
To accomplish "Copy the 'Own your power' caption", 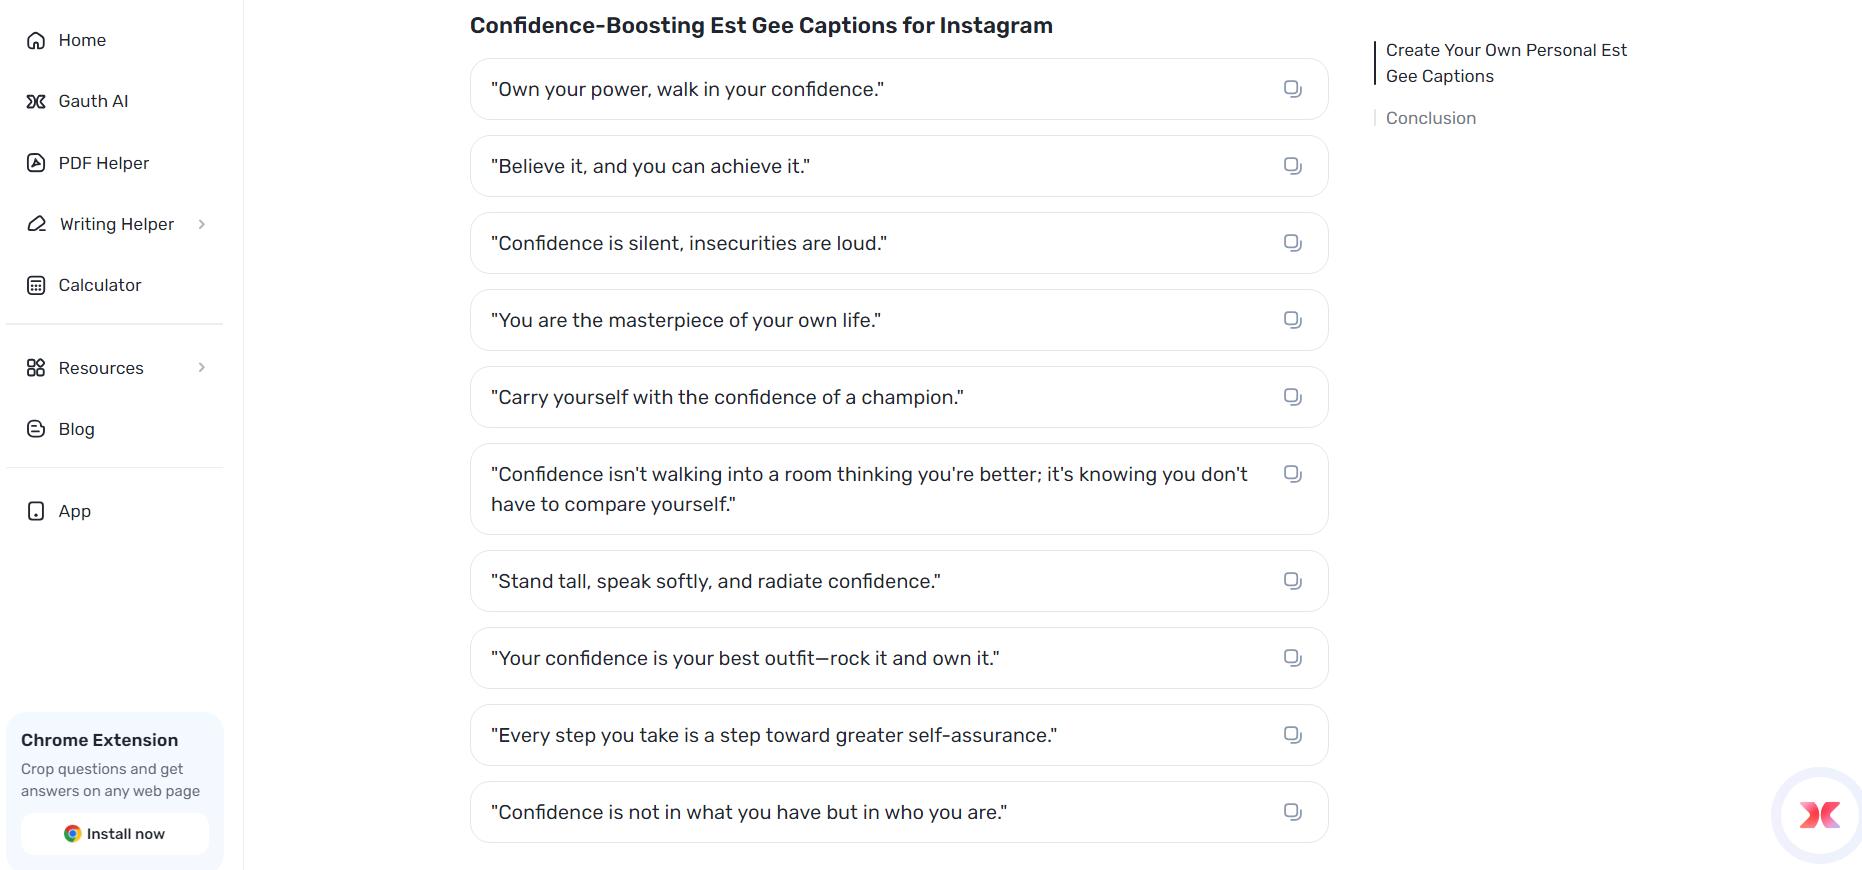I will 1292,88.
